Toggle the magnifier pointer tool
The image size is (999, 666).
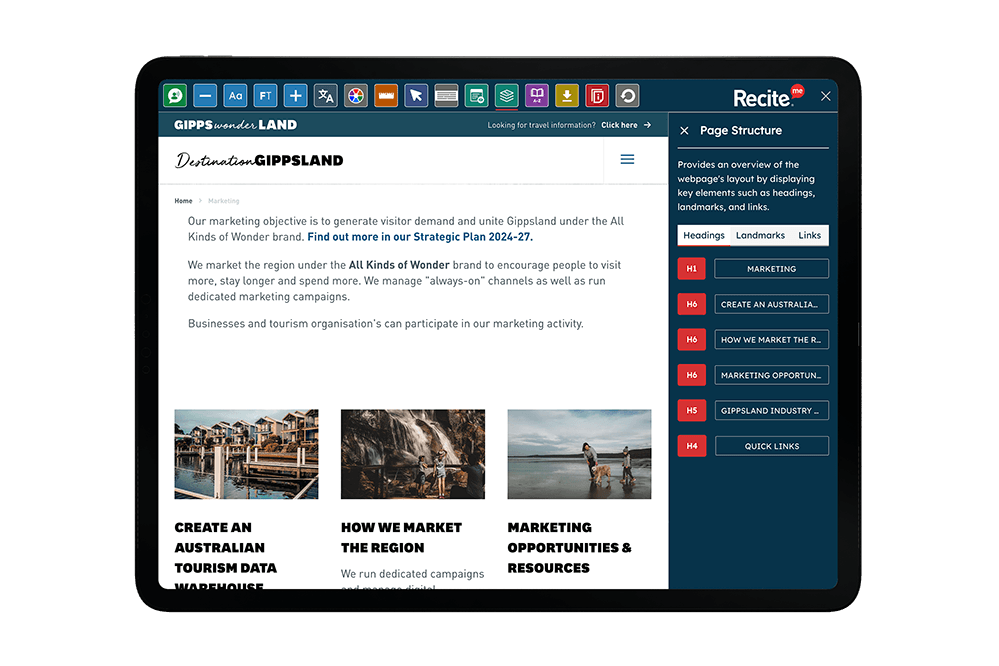tap(416, 95)
